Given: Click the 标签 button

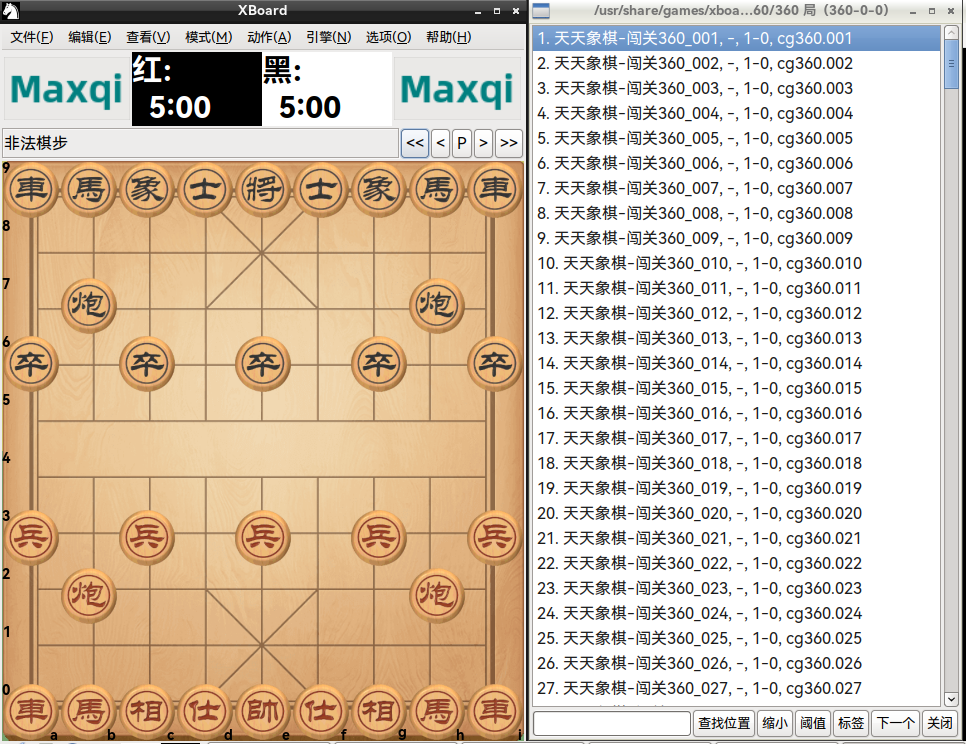Looking at the screenshot, I should click(851, 723).
